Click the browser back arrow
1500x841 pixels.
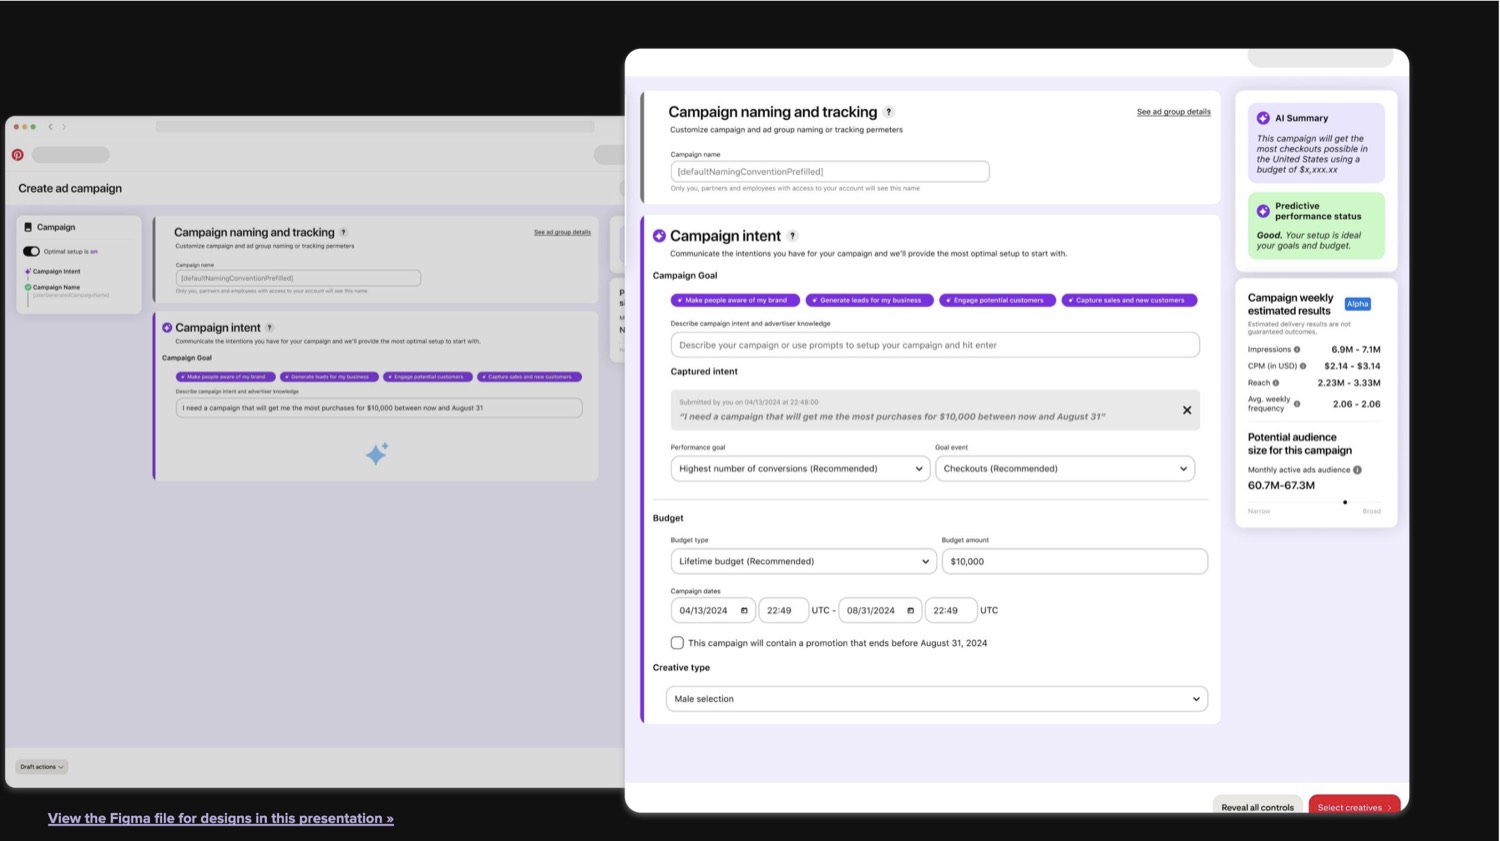(x=51, y=127)
